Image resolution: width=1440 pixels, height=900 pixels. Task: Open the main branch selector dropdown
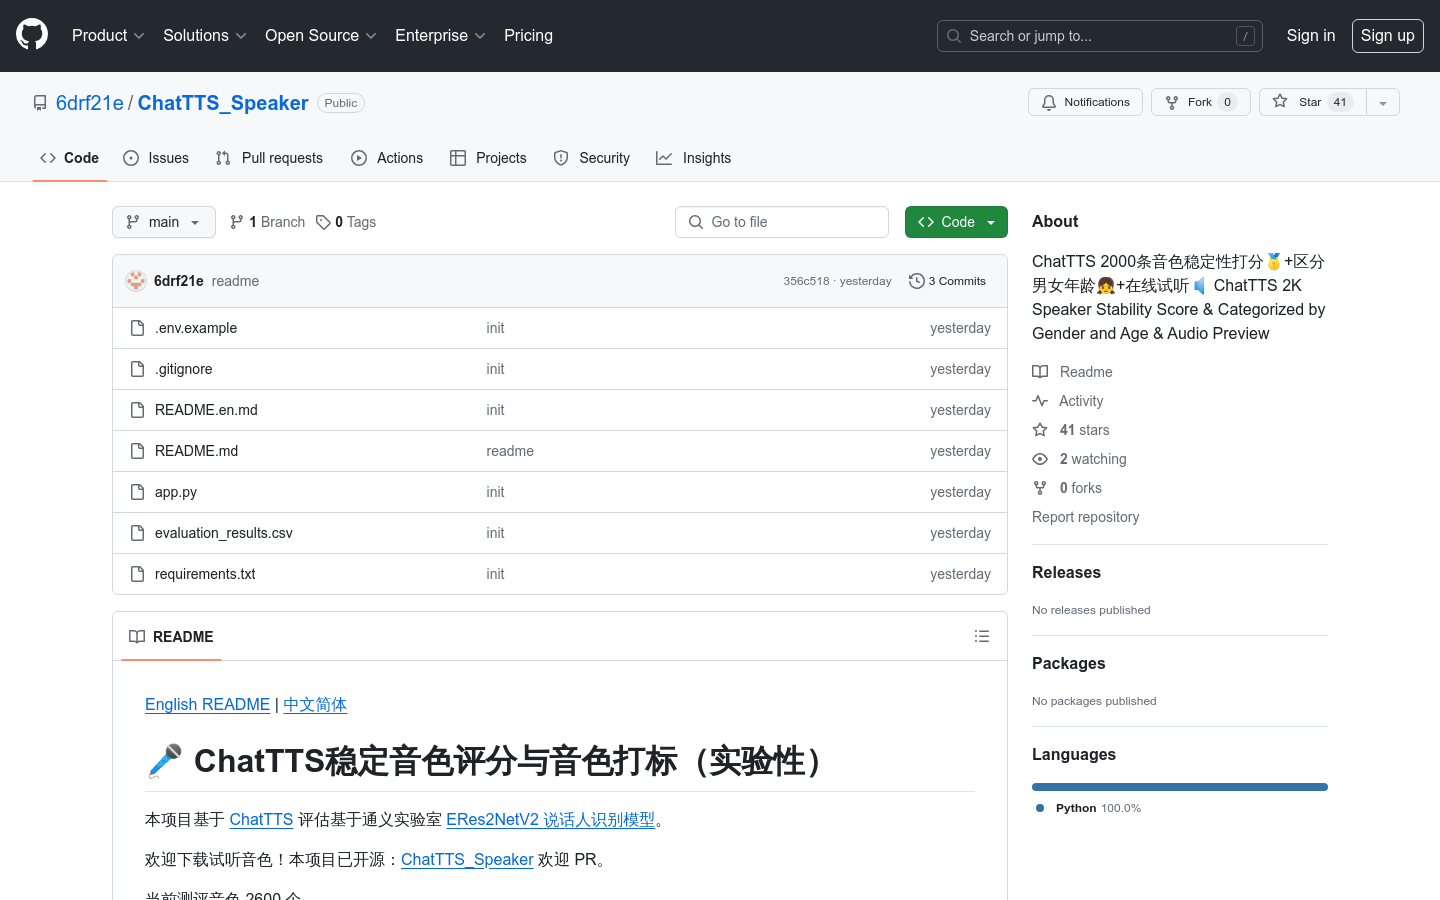pyautogui.click(x=164, y=222)
